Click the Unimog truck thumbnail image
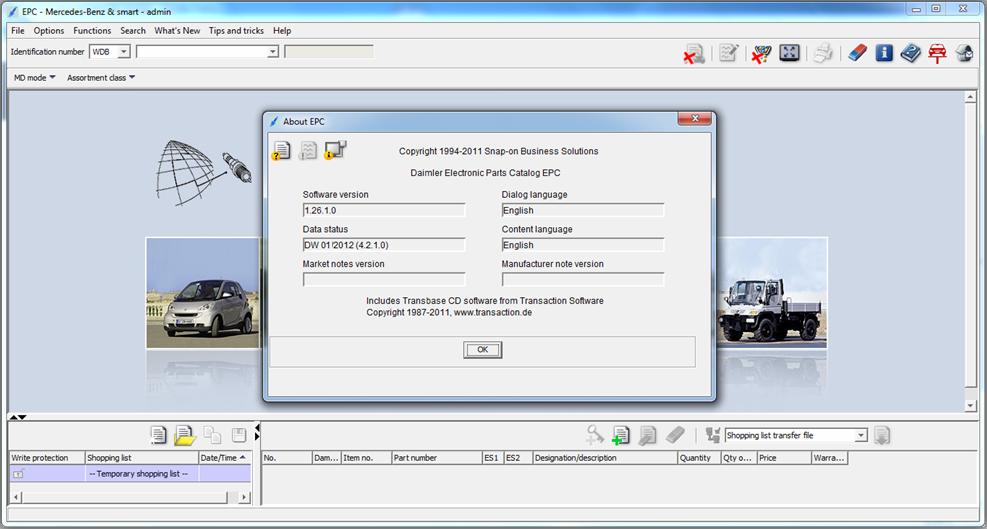 click(x=772, y=293)
